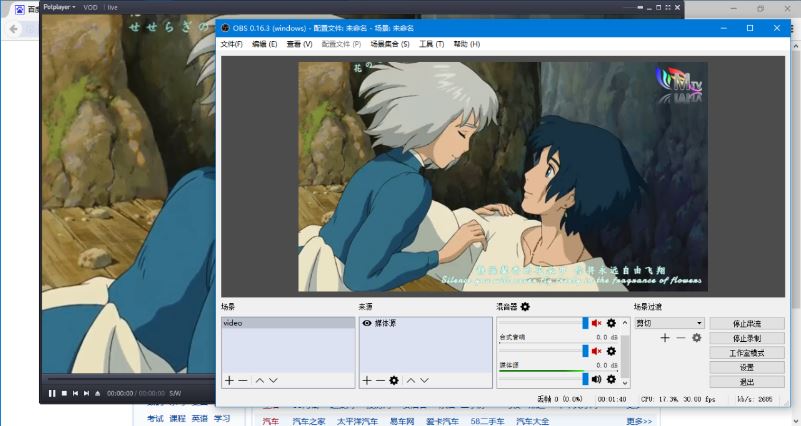The height and width of the screenshot is (426, 801).
Task: Add a new scene with the plus icon
Action: 229,380
